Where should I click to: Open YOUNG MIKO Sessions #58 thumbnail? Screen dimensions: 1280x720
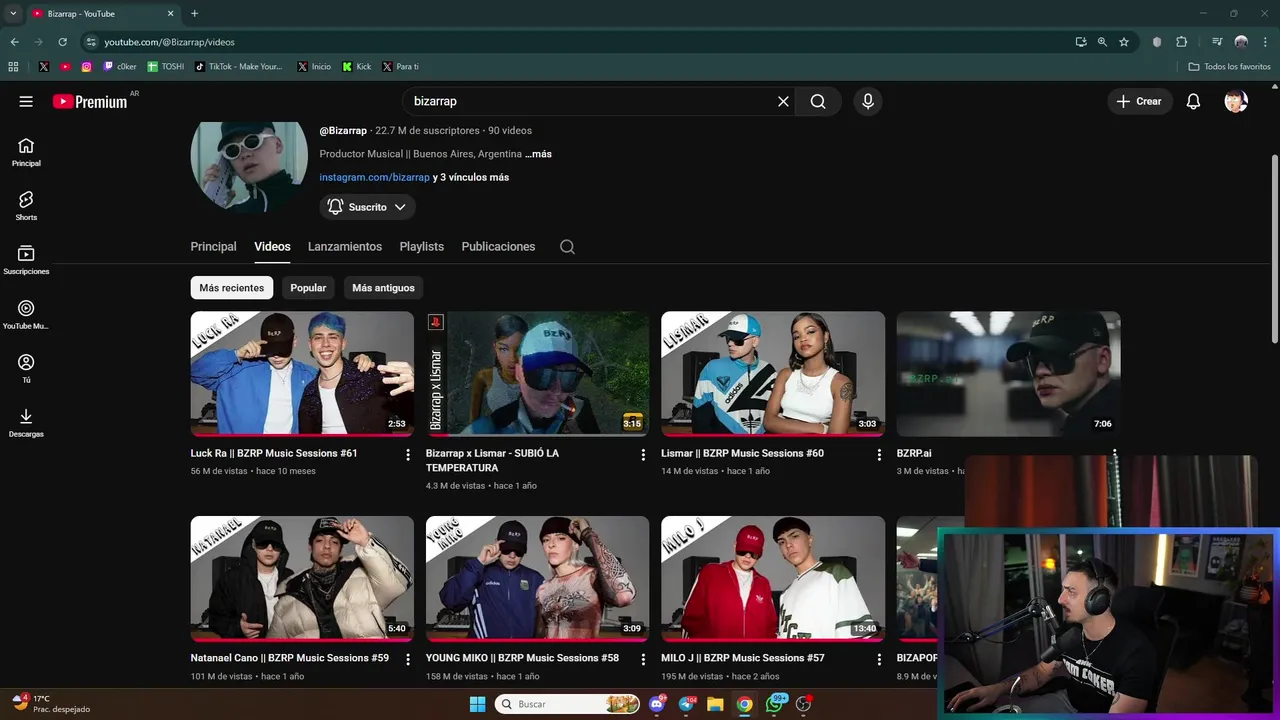tap(537, 578)
